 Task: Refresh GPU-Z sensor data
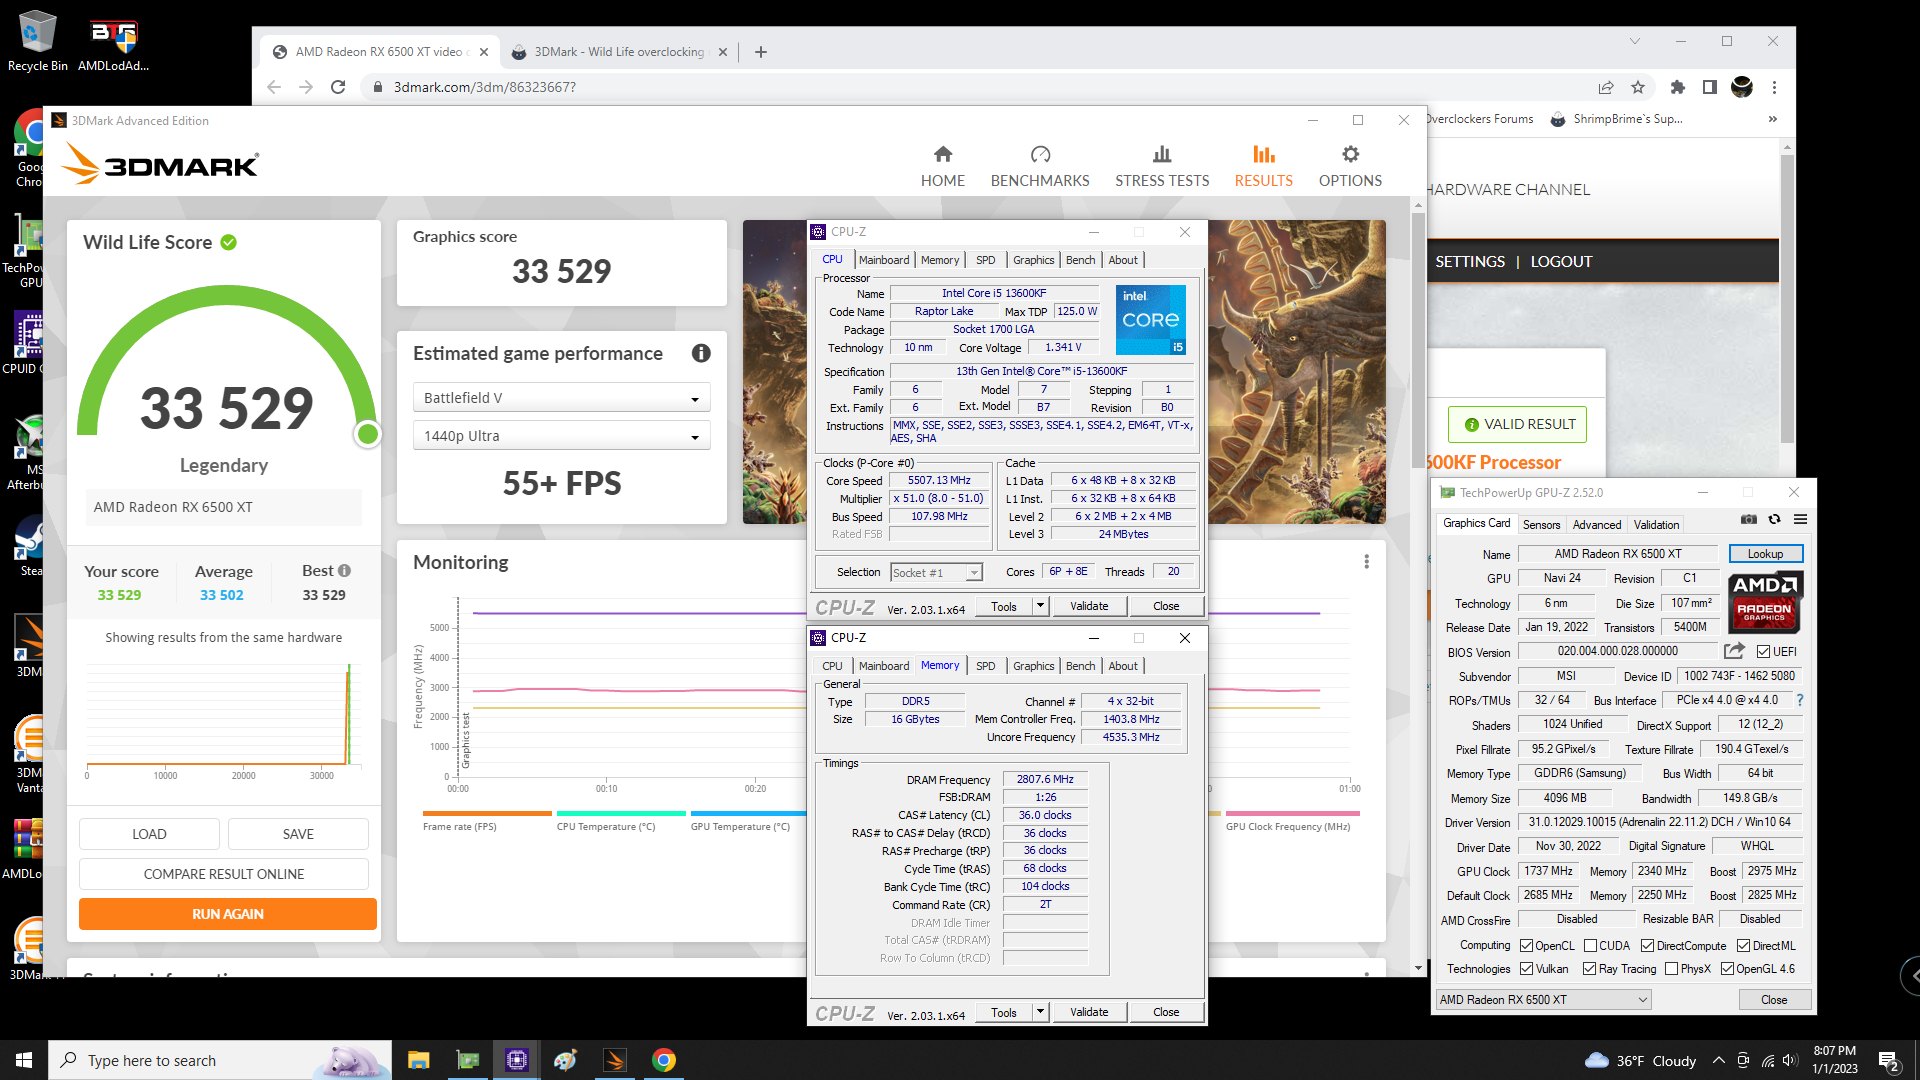(x=1774, y=519)
